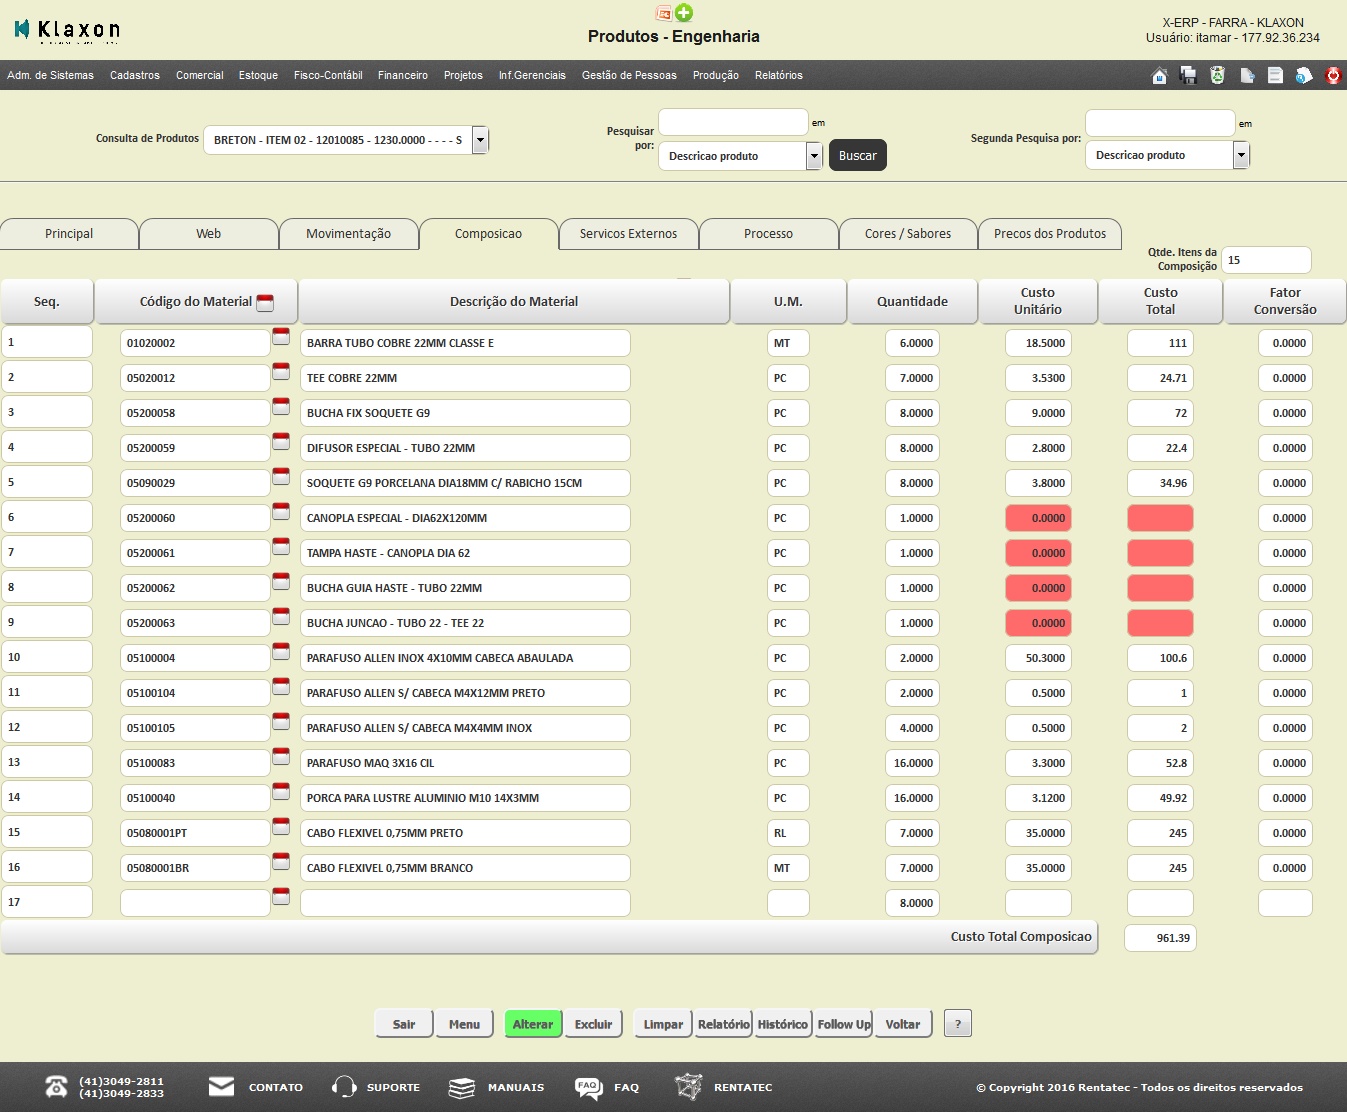The width and height of the screenshot is (1347, 1112).
Task: Click the Buscar button
Action: pos(858,155)
